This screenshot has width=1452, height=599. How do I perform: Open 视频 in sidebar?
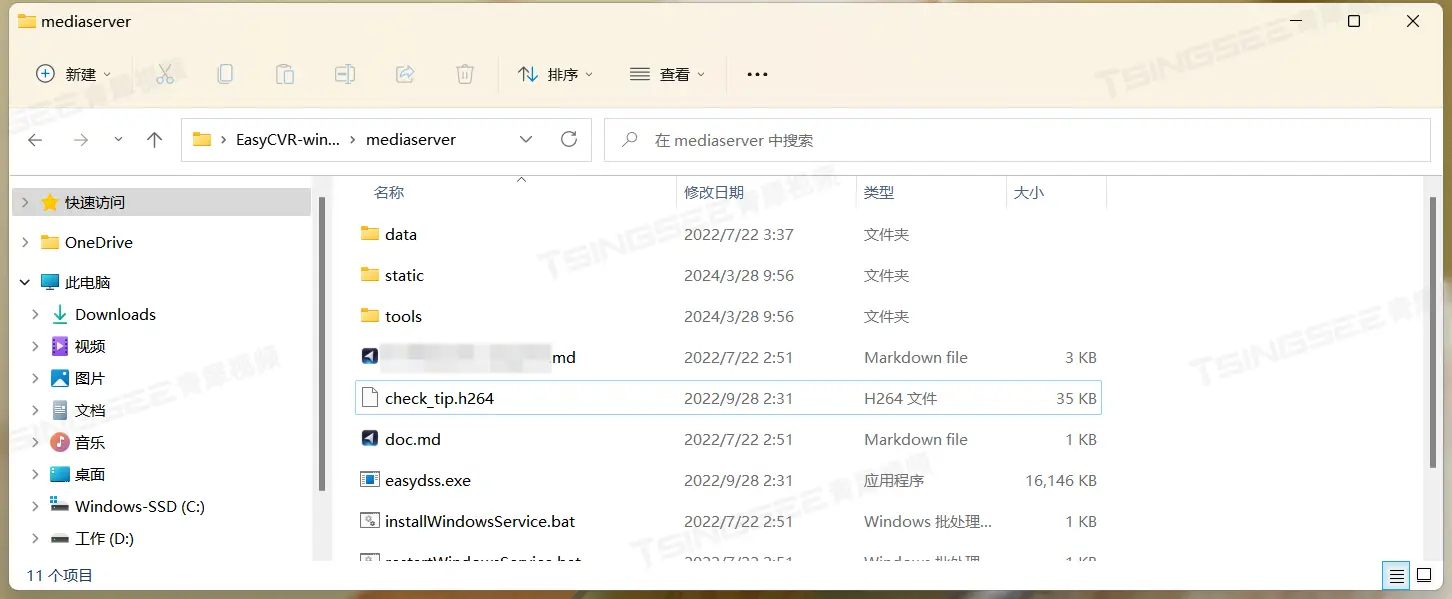90,346
